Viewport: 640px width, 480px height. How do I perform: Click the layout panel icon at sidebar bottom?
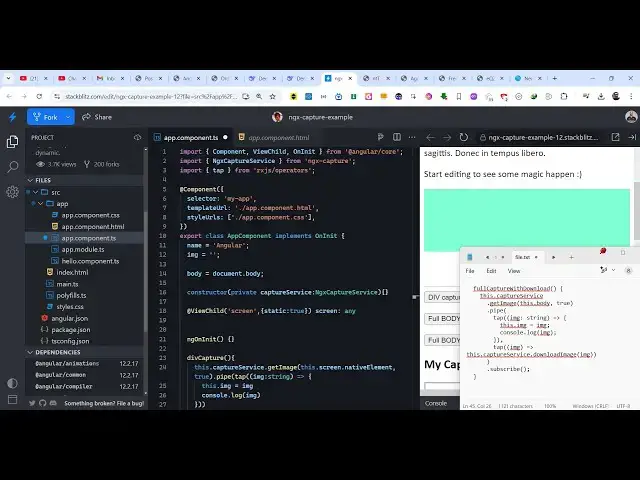(x=12, y=400)
